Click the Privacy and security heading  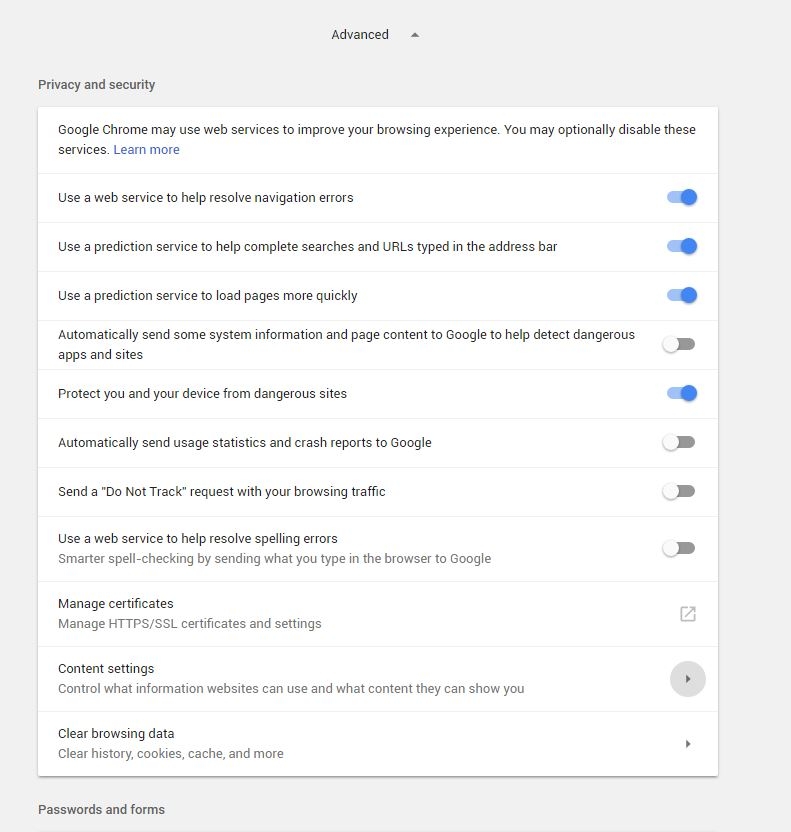click(x=97, y=85)
